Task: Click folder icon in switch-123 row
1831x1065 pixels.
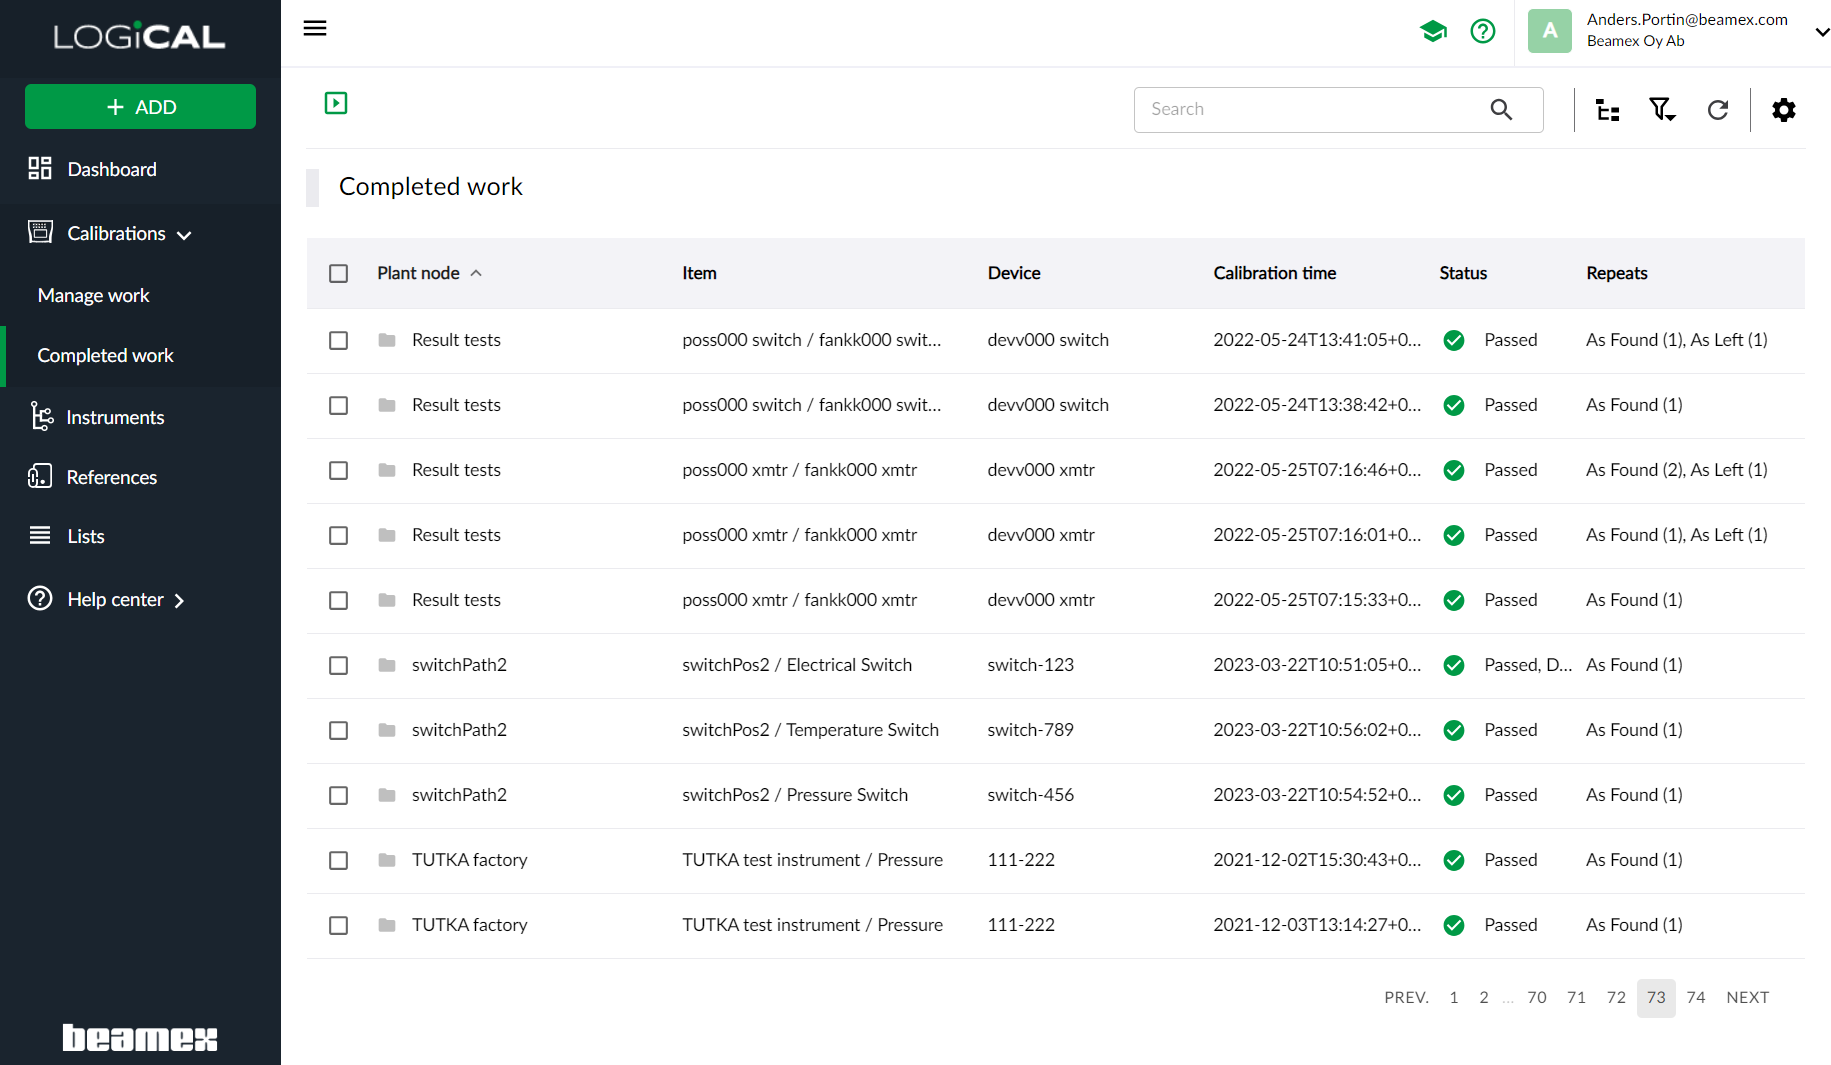Action: point(387,665)
